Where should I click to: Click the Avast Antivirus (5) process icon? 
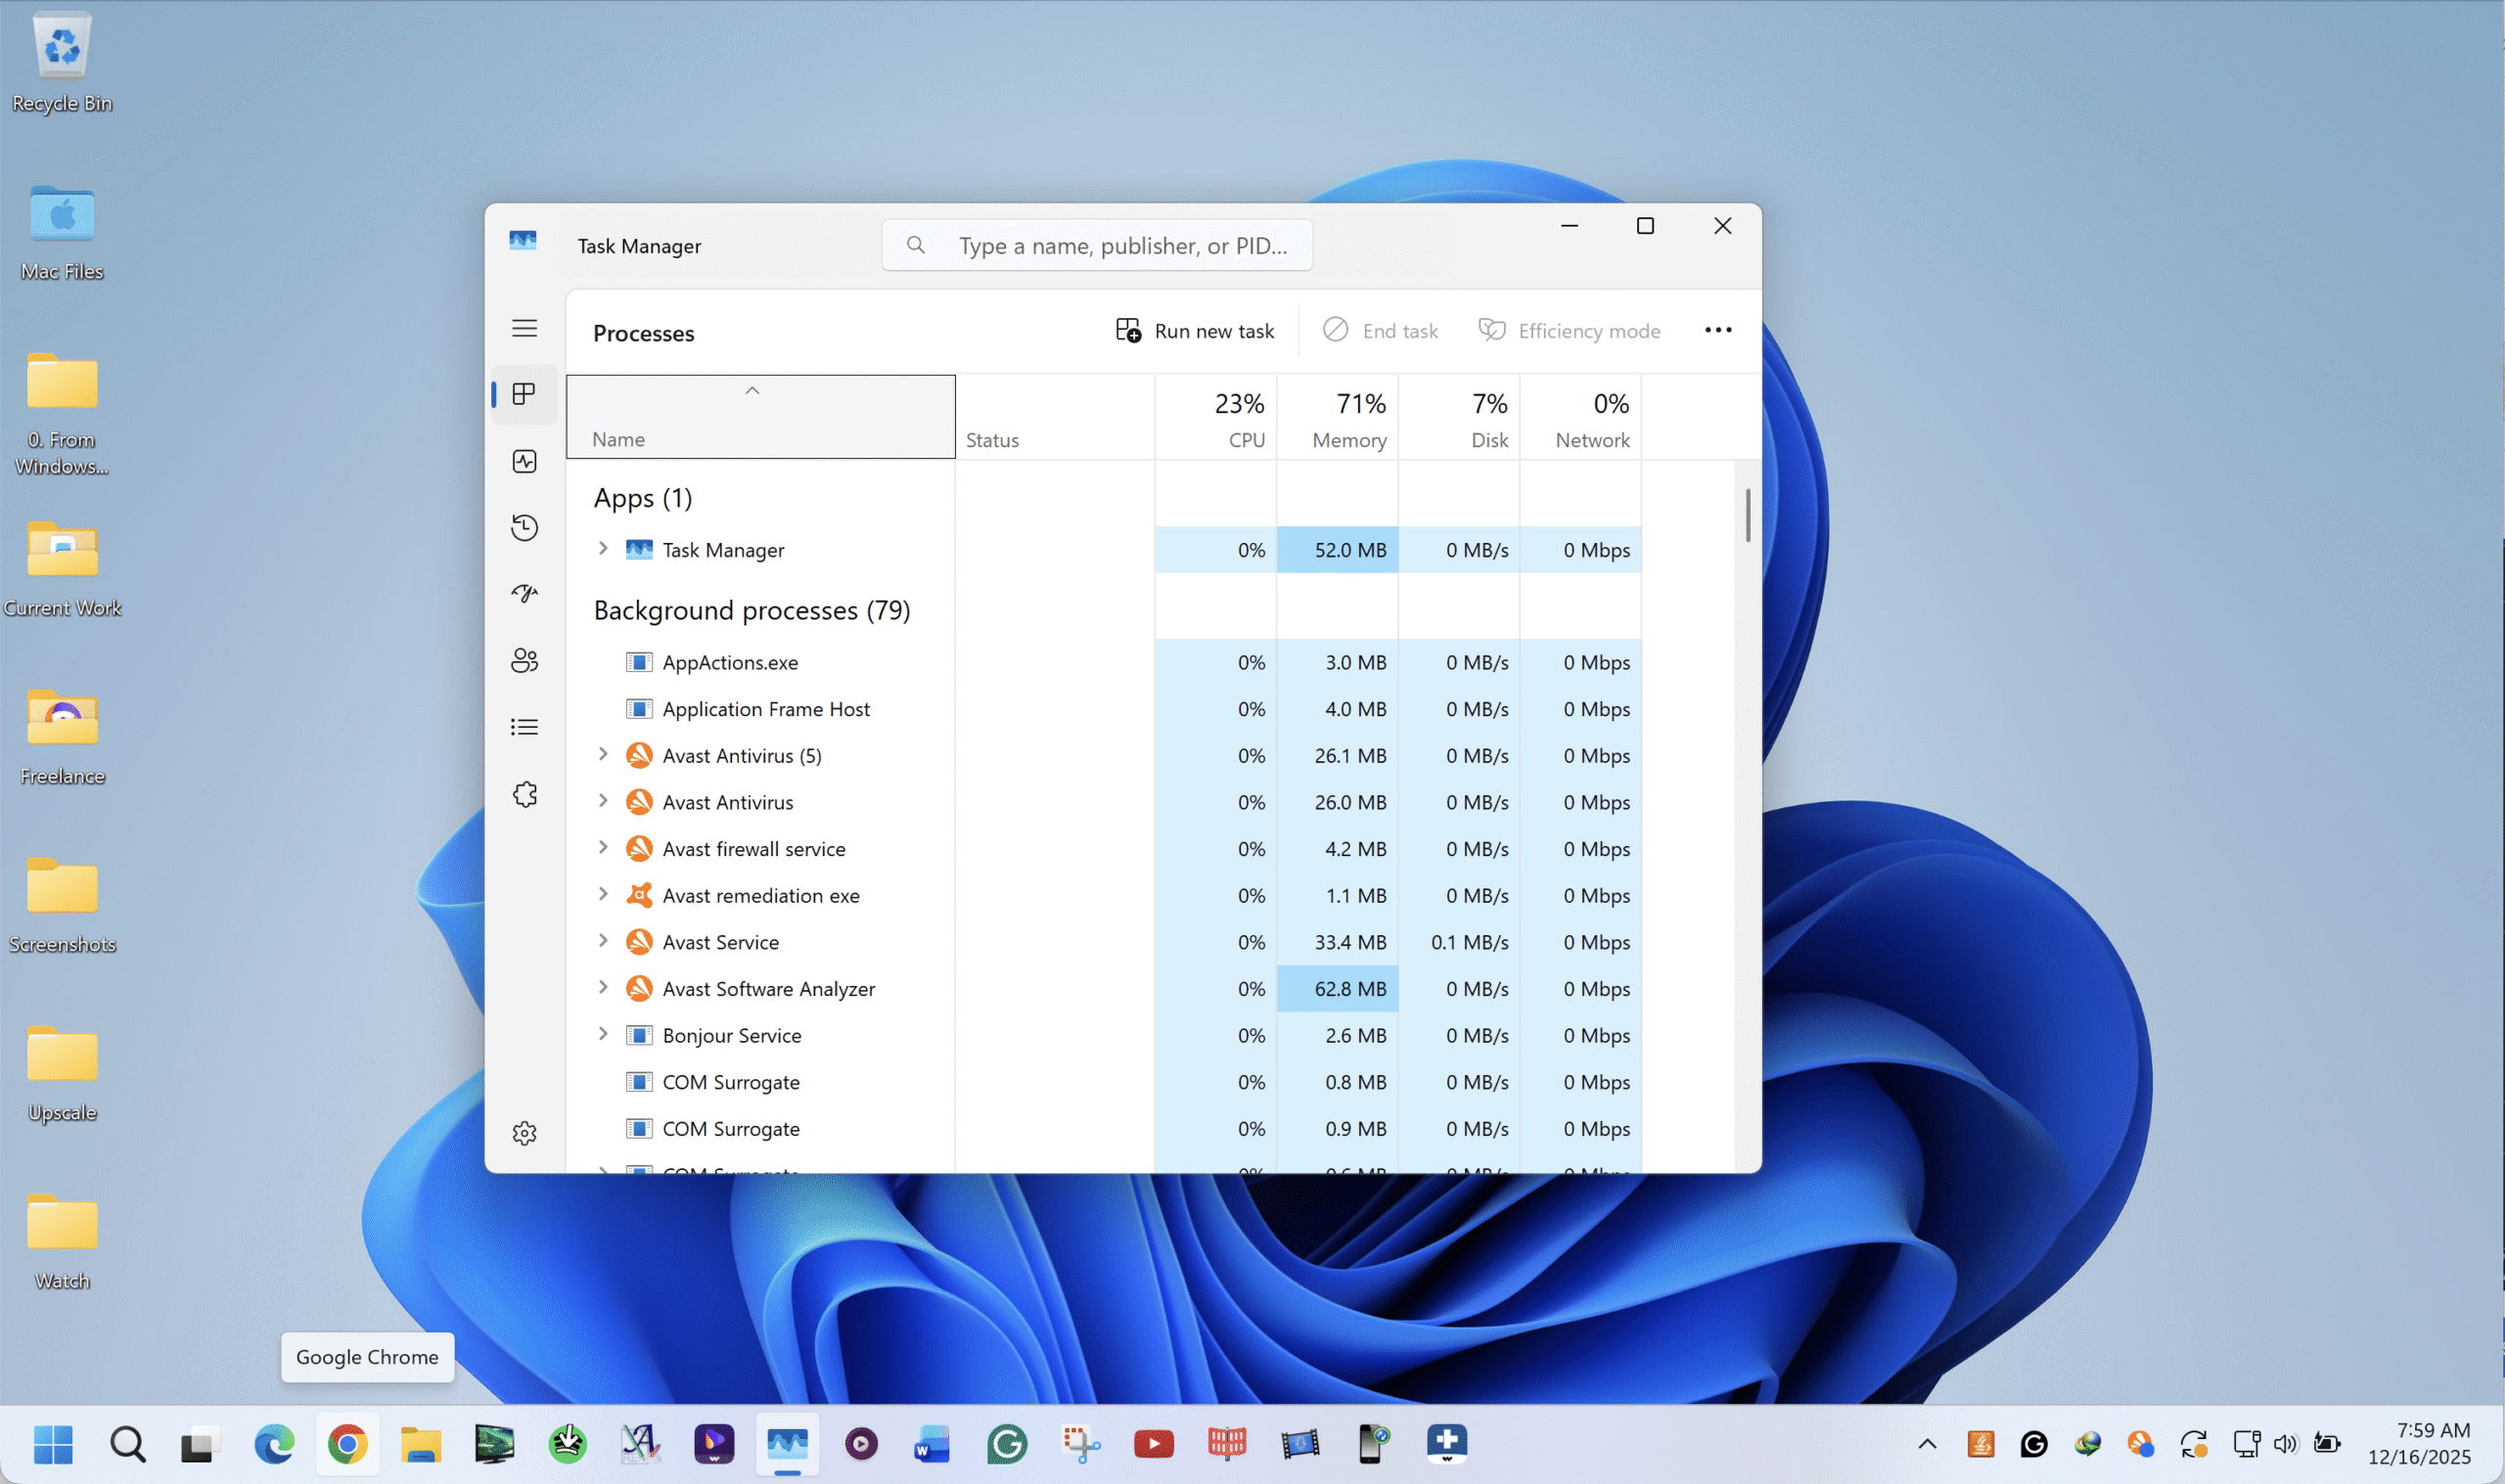point(639,755)
